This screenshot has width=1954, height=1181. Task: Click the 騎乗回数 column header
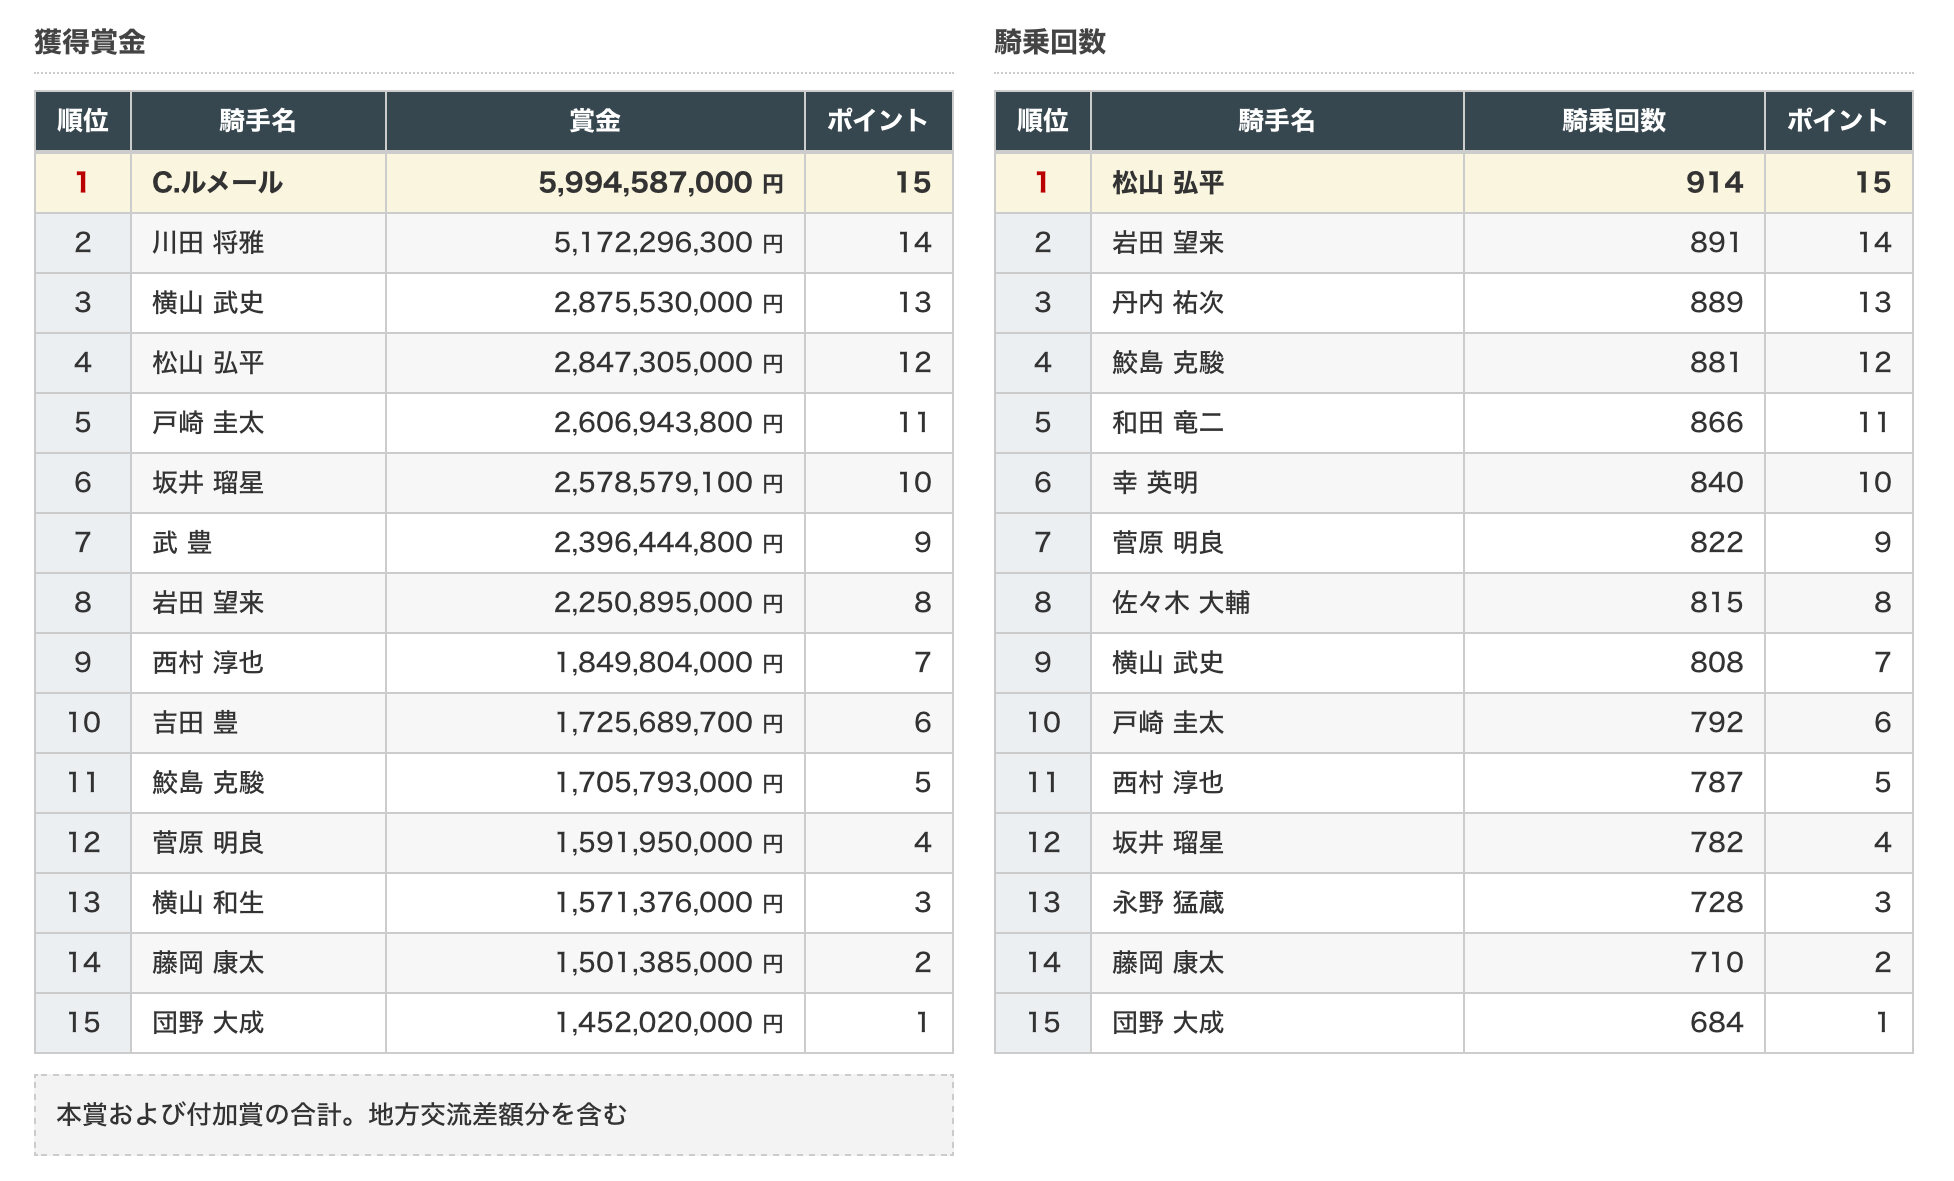(1613, 121)
